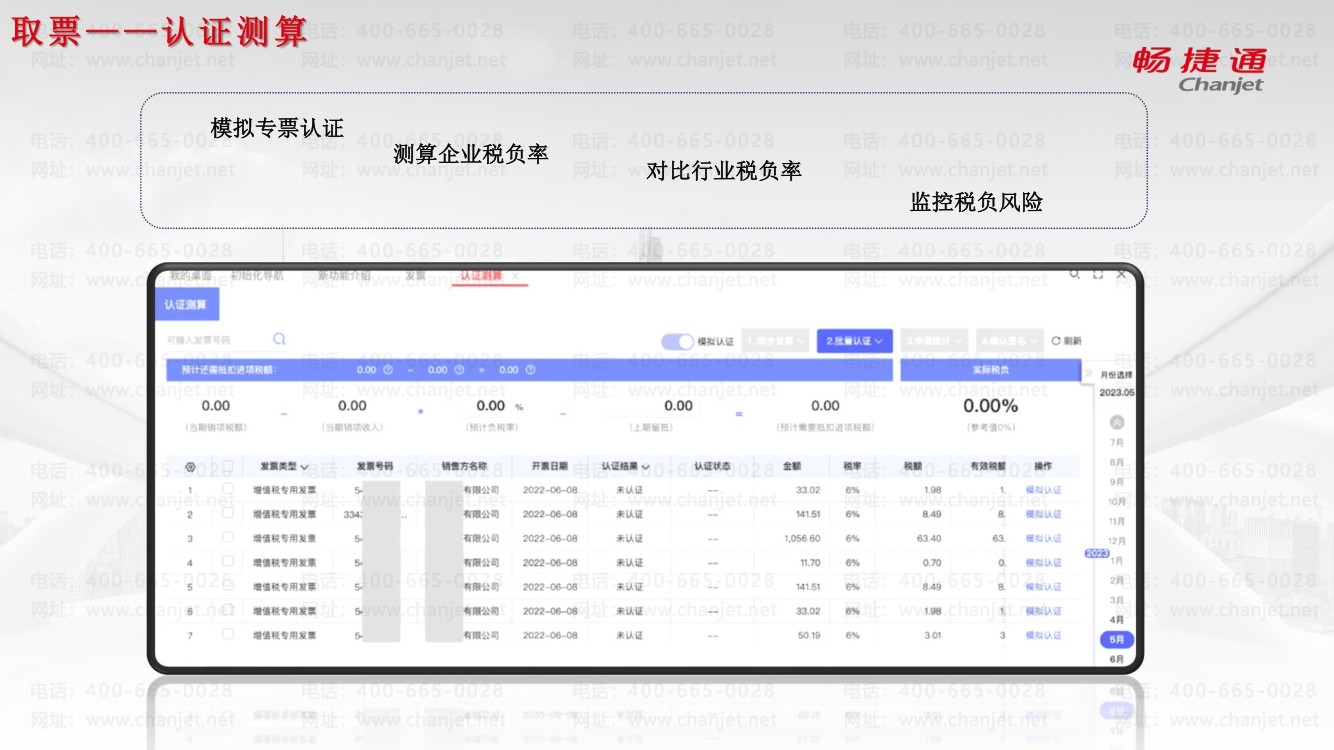Click the 1,056.60 amount cell
Screen dimensions: 1334x750
tap(802, 538)
